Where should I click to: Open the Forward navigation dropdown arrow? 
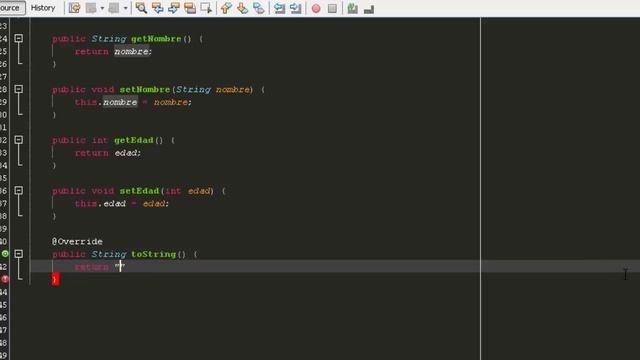[125, 8]
